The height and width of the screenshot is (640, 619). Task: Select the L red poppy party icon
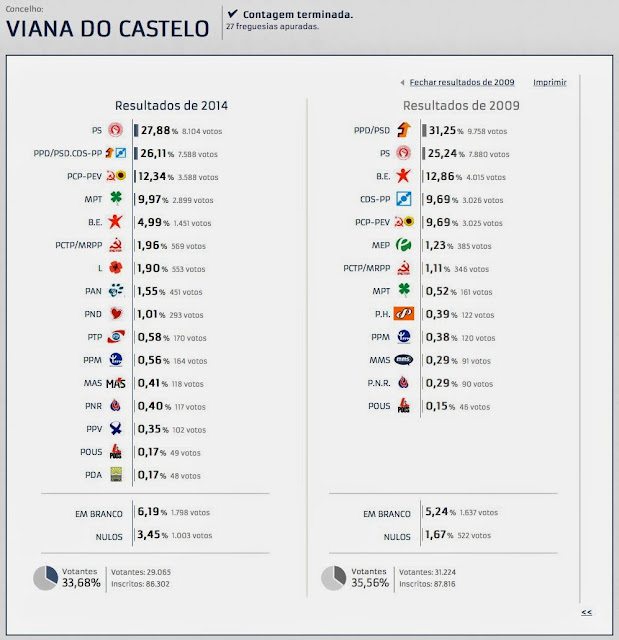pyautogui.click(x=115, y=268)
